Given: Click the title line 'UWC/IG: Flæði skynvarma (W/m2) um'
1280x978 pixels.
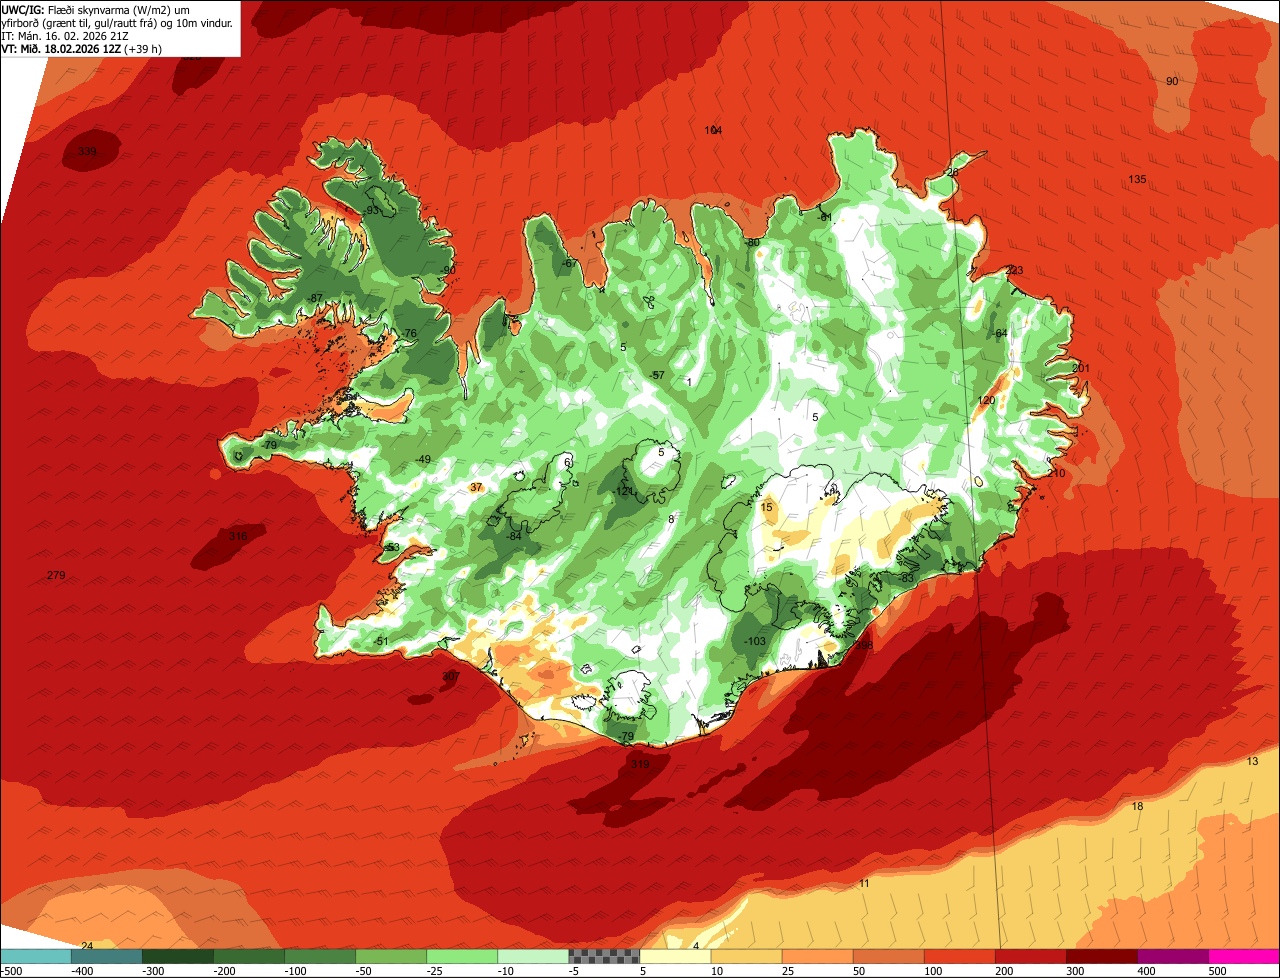Looking at the screenshot, I should 96,9.
